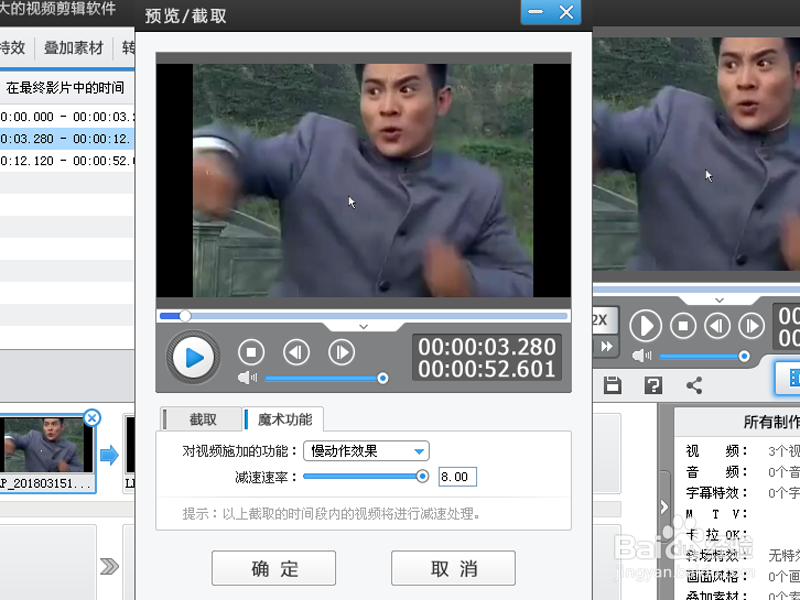Click the 在最终影片中的时间 column header

65,88
